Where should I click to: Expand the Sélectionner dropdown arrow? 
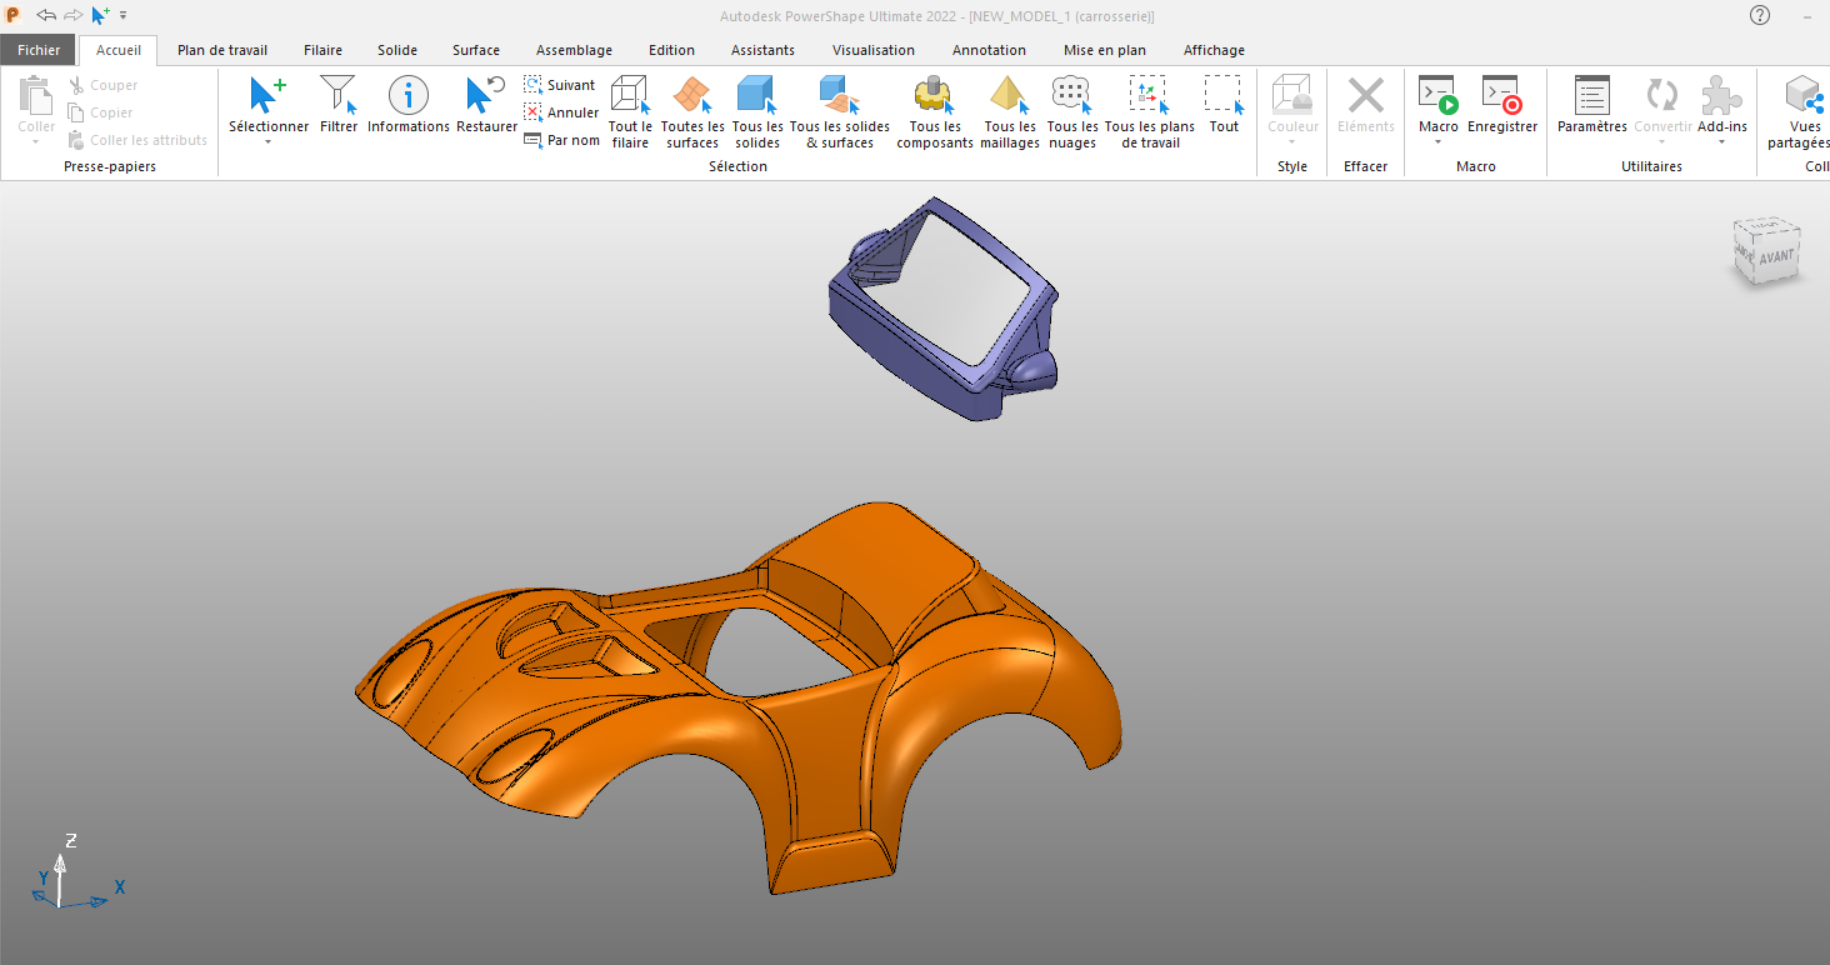tap(268, 143)
